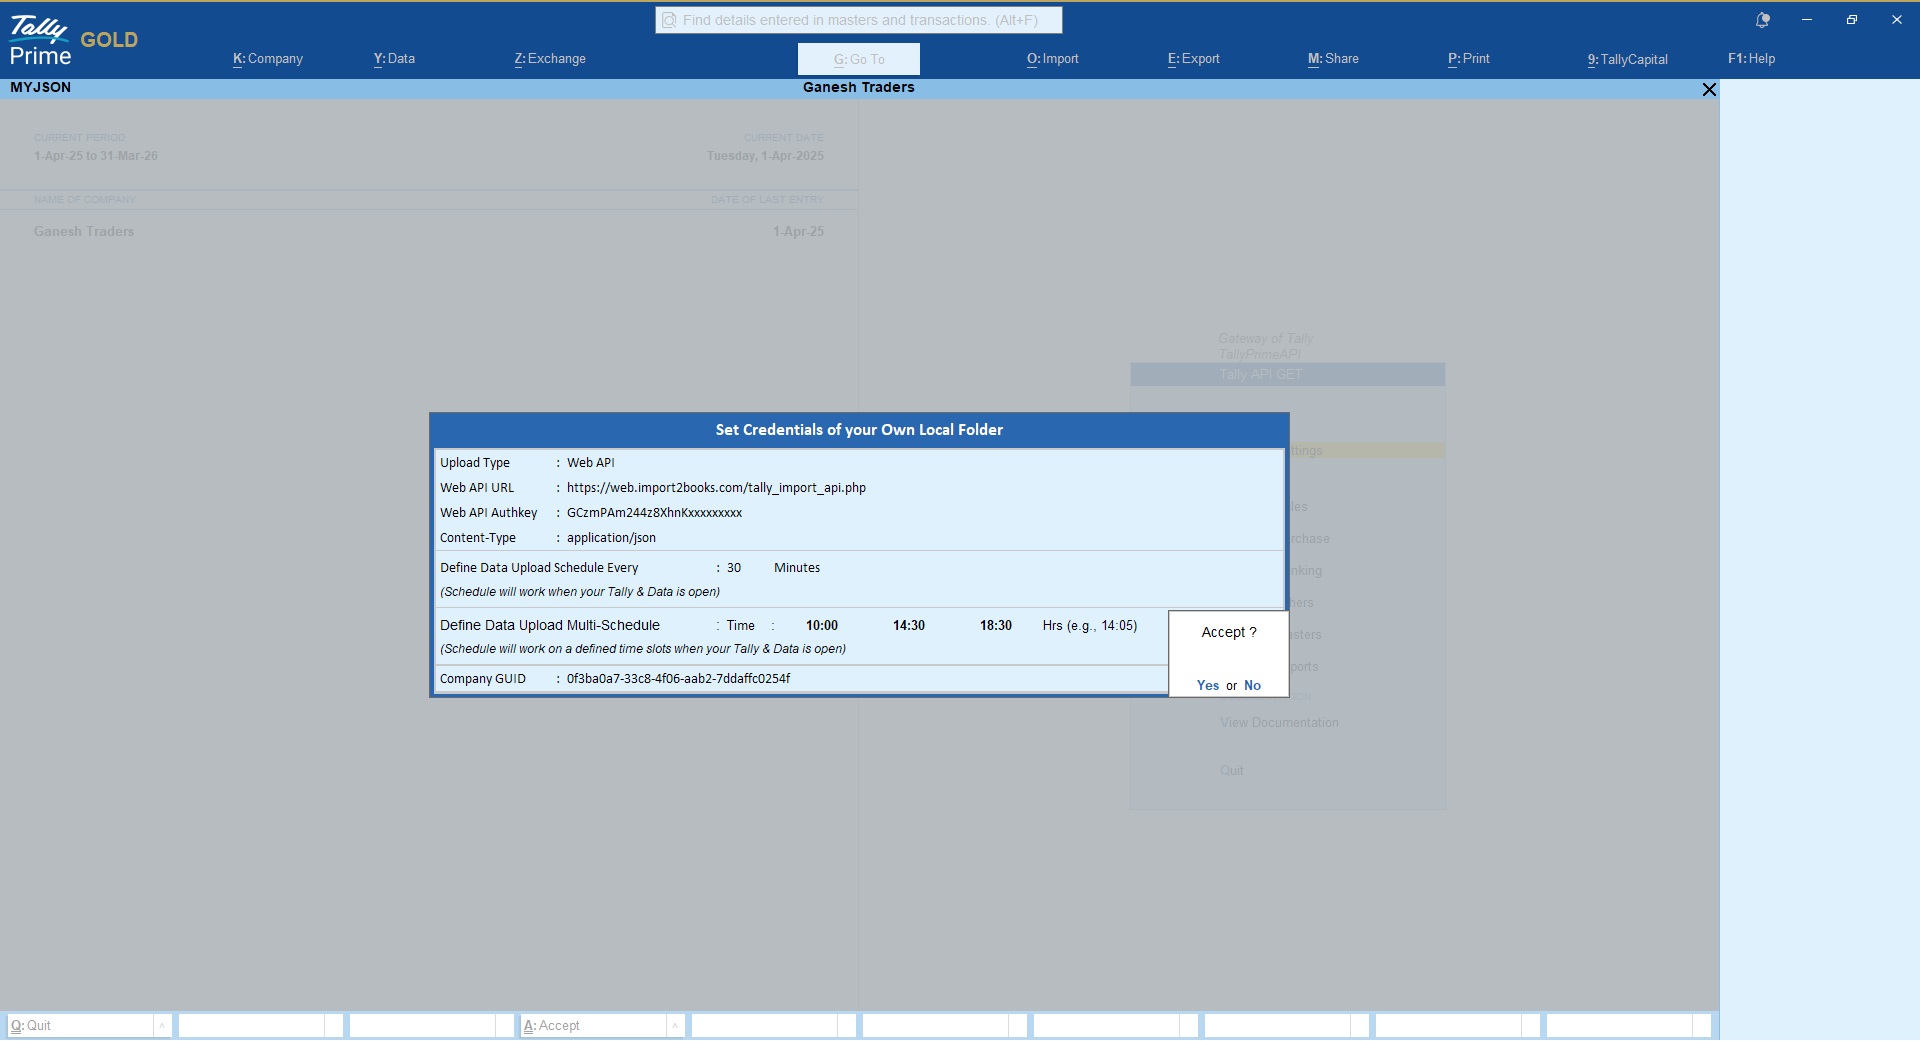Choose Yes in the Accept prompt

tap(1207, 685)
